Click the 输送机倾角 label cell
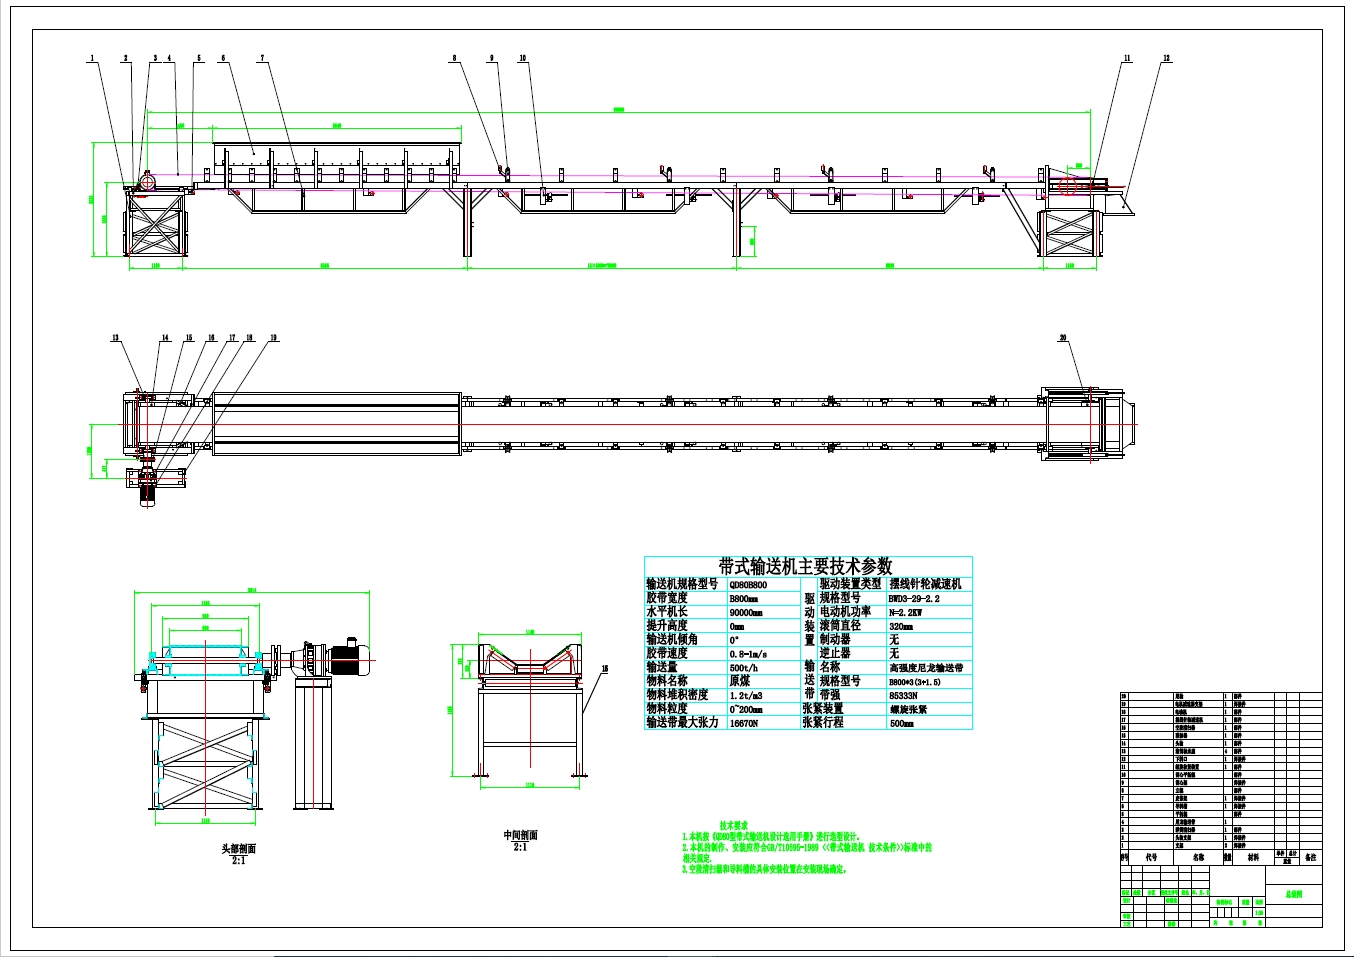The image size is (1354, 957). pos(672,639)
